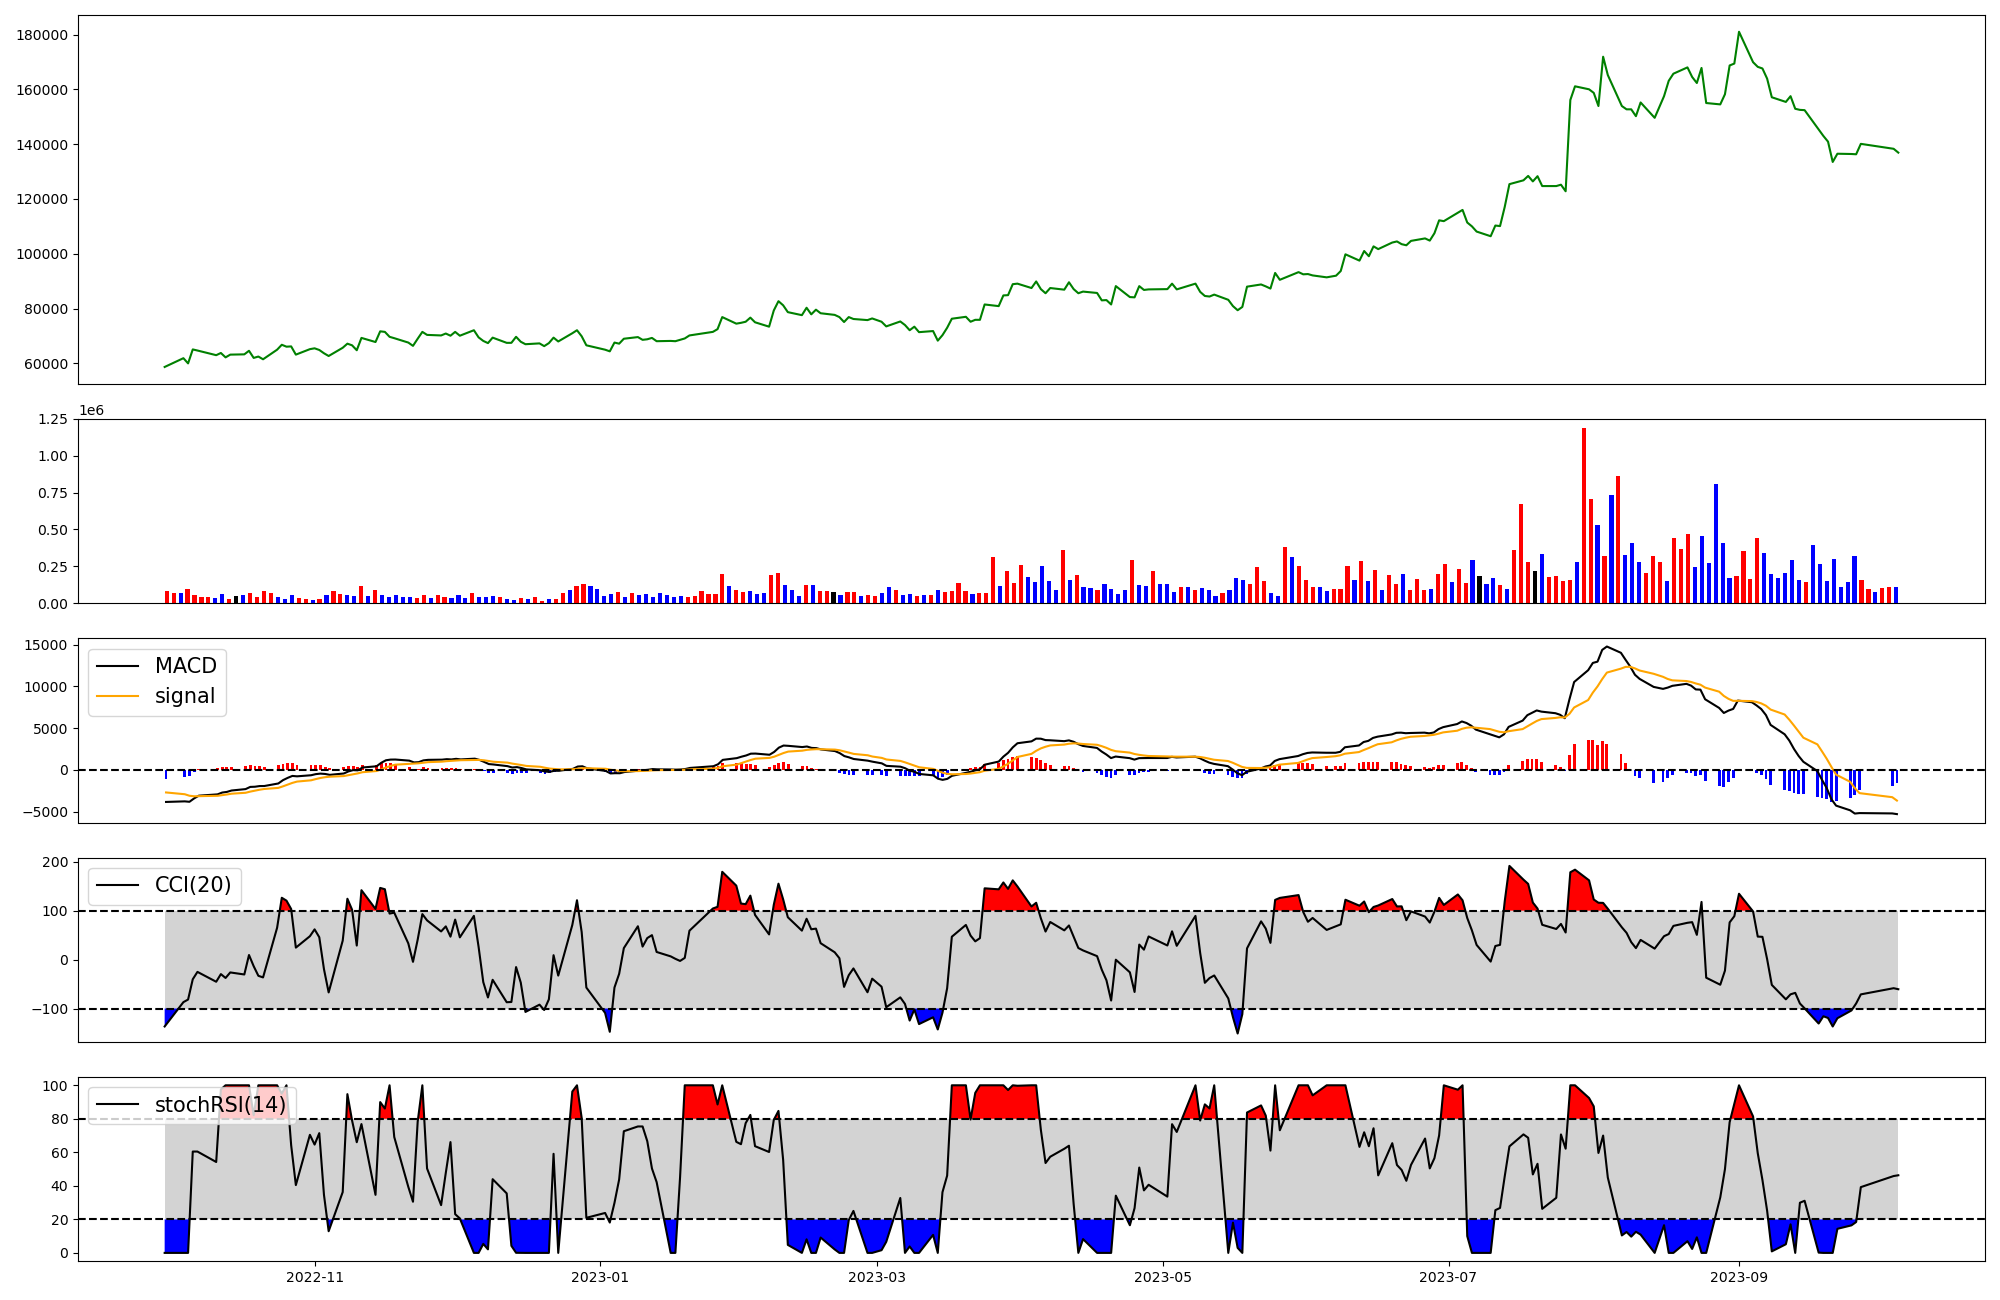Click the MACD legend label
The height and width of the screenshot is (1300, 2000).
click(x=185, y=666)
